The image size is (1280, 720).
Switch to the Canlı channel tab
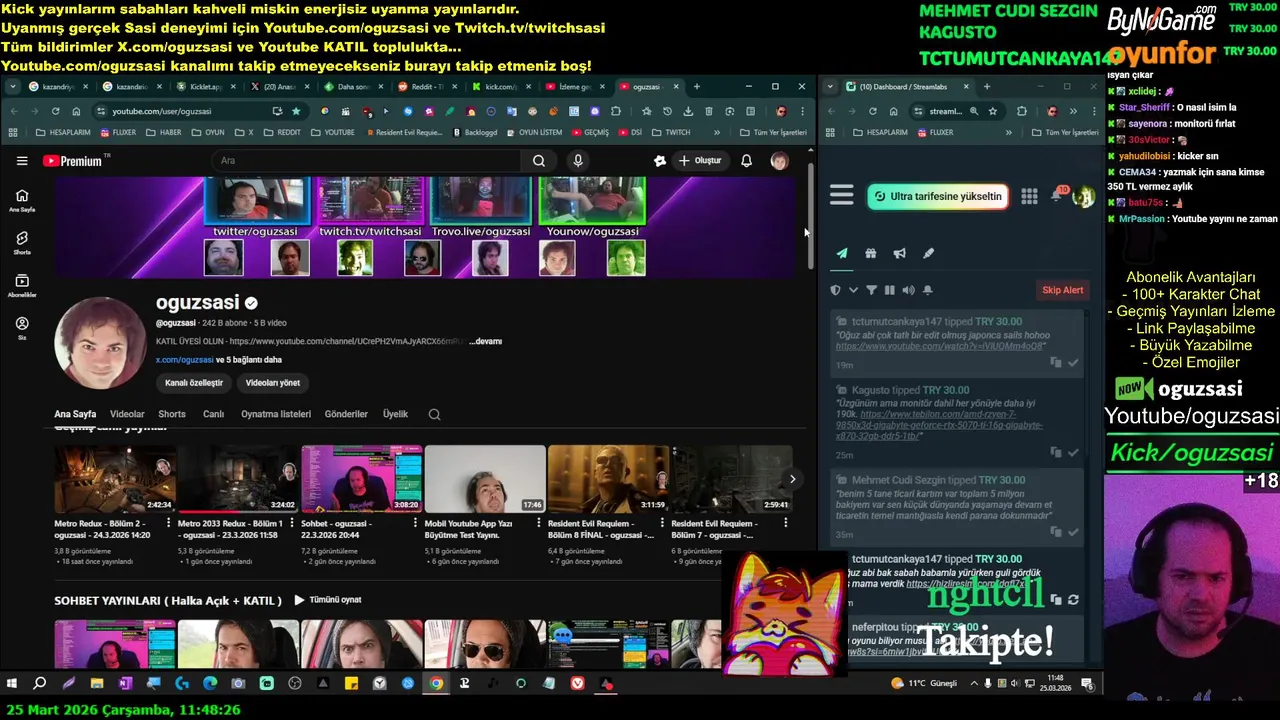(x=214, y=414)
